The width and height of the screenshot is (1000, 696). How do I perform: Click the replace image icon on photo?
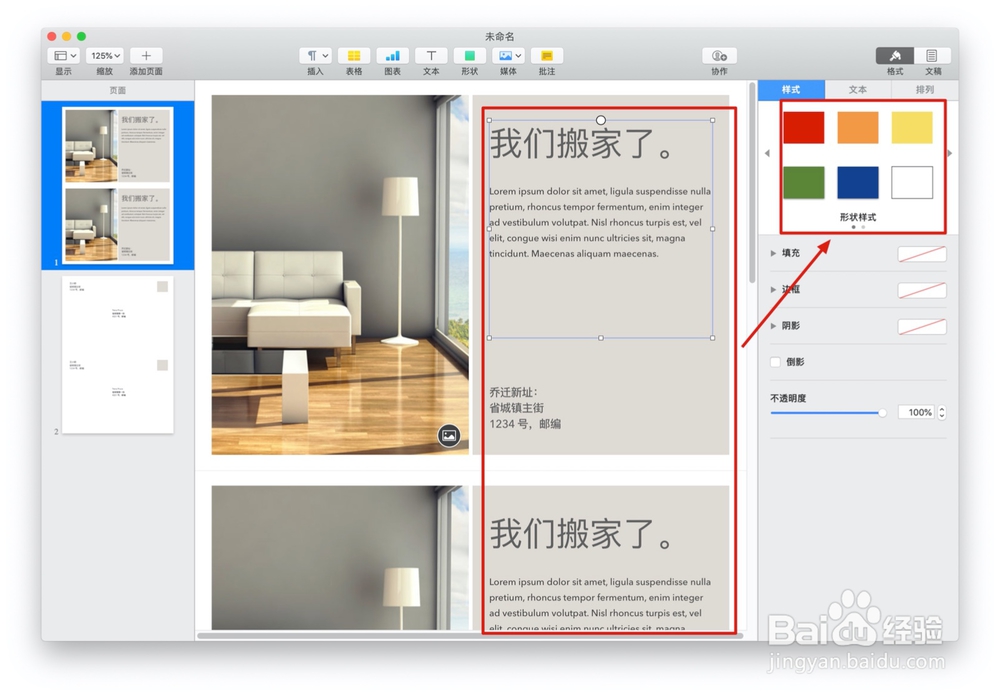449,436
